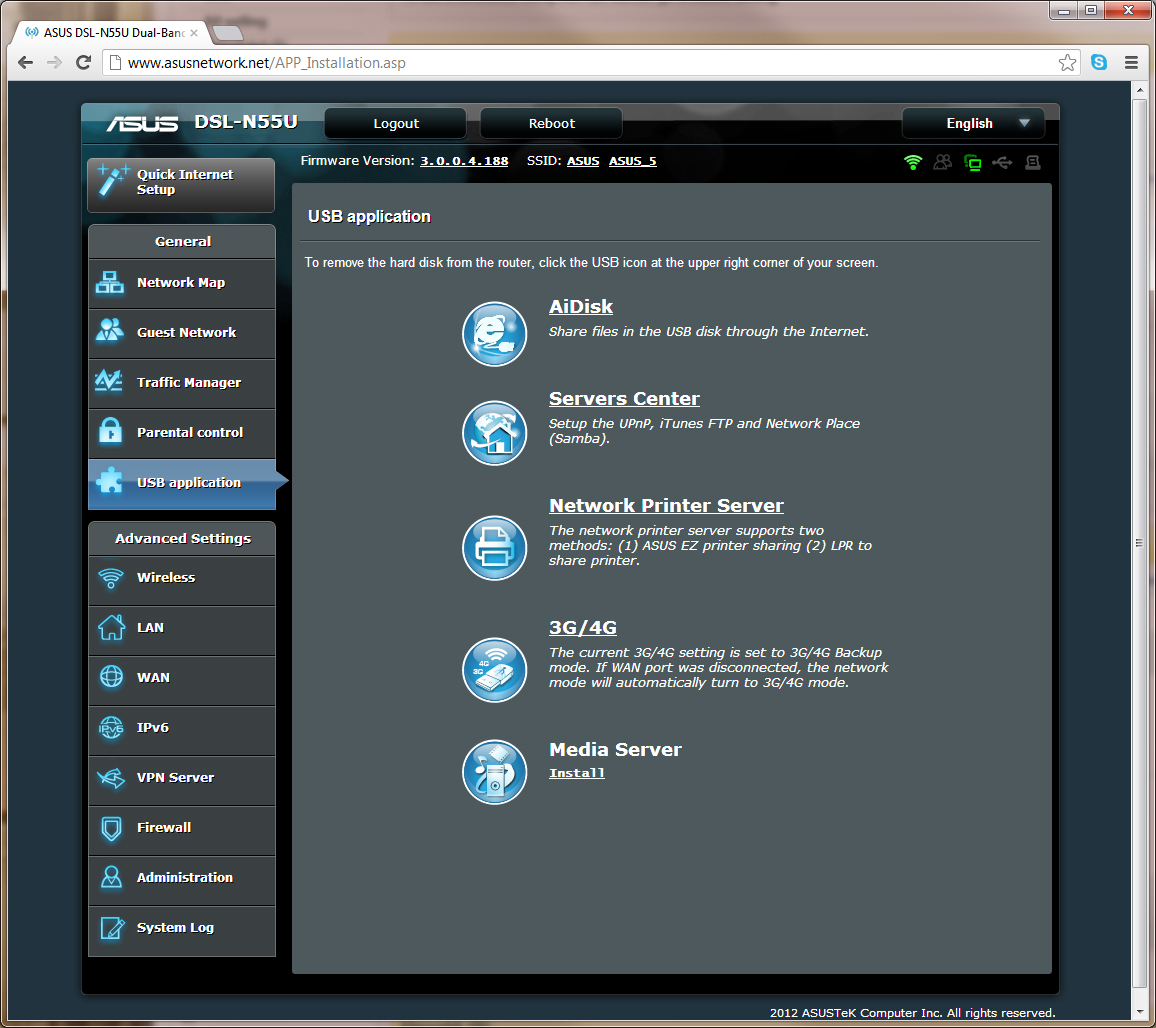Image resolution: width=1156 pixels, height=1028 pixels.
Task: Click the page vertical scrollbar
Action: click(x=1140, y=542)
